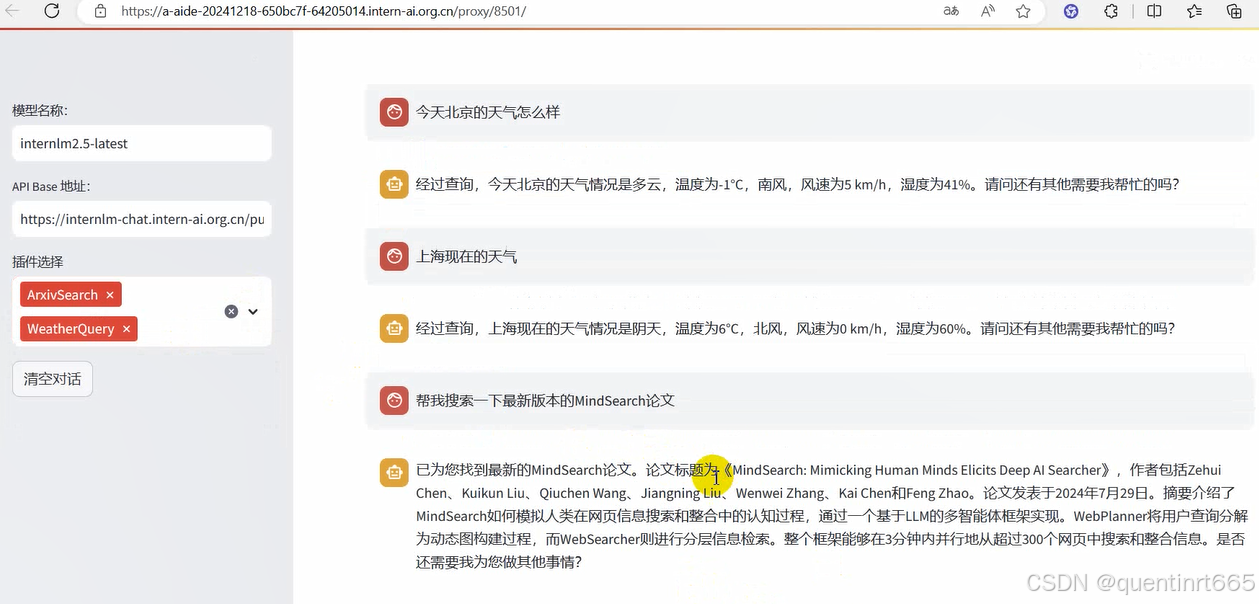Activate the Read aloud icon

988,11
